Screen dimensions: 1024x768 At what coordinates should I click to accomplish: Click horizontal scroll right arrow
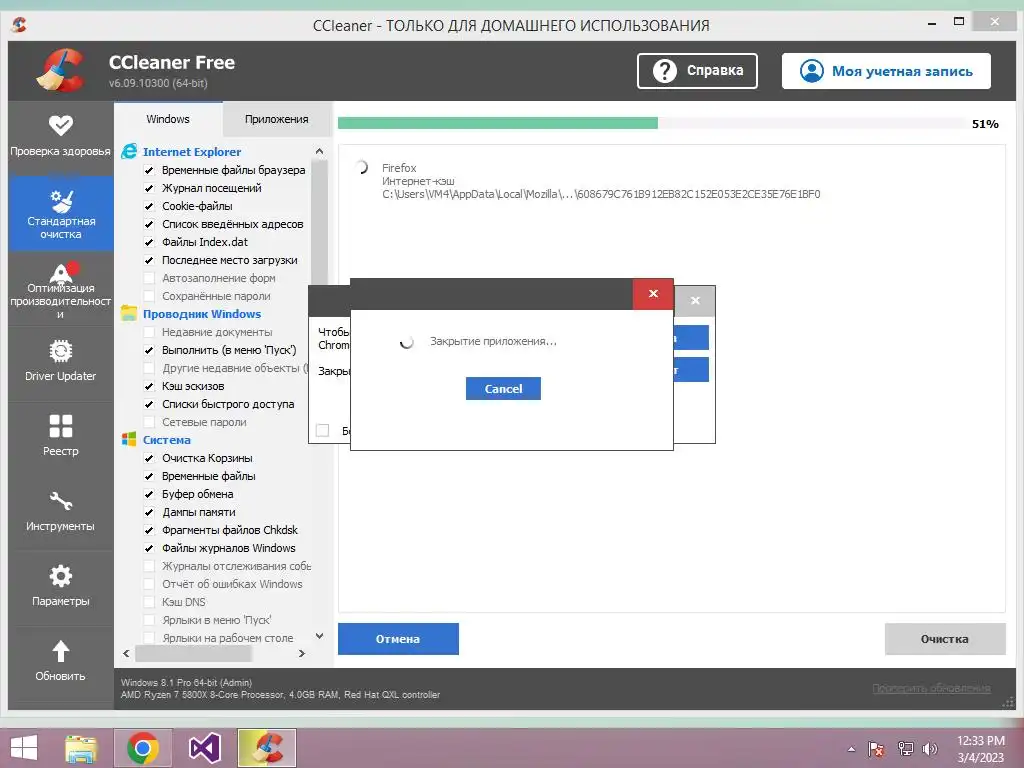click(302, 653)
